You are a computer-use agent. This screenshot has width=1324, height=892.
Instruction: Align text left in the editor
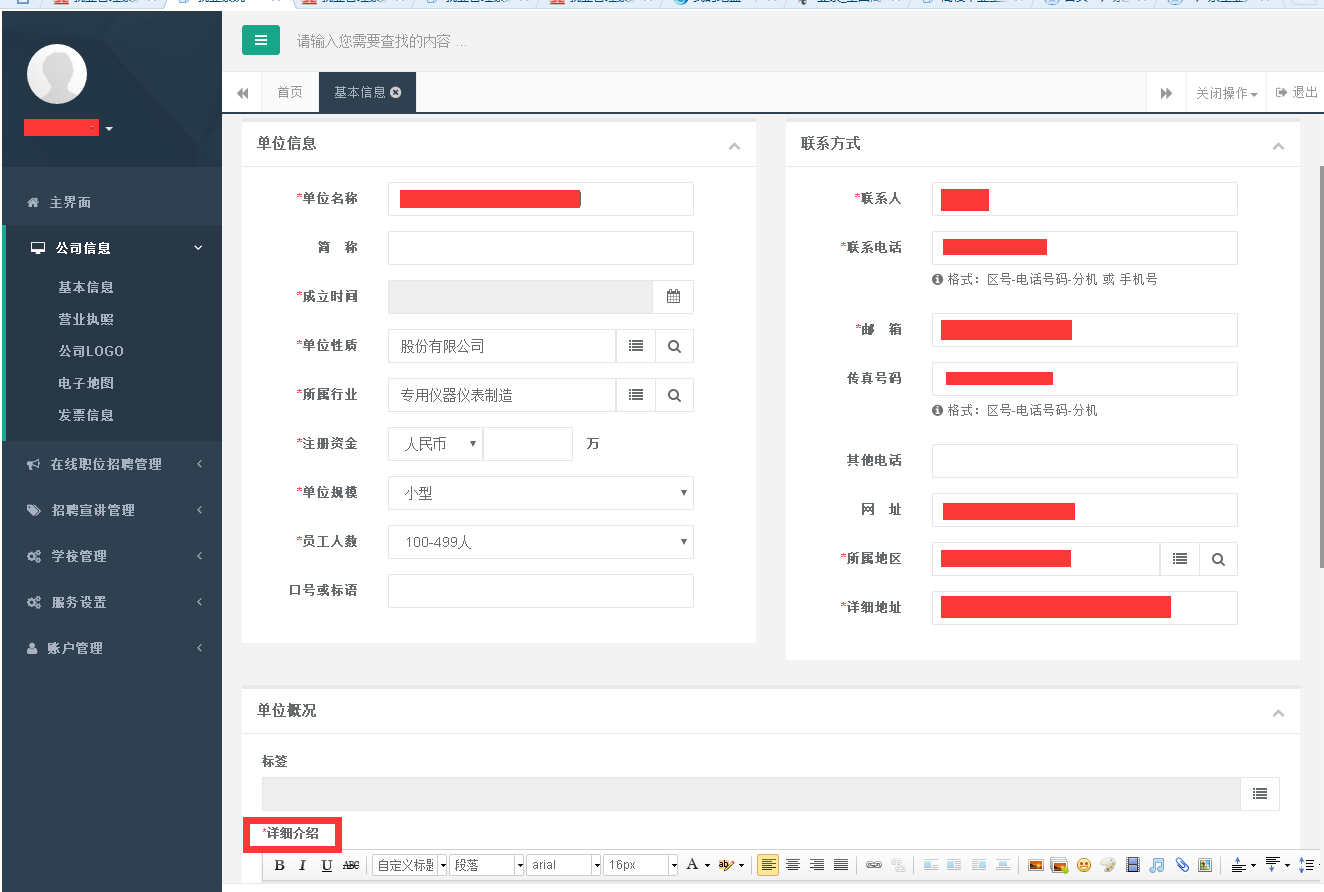tap(768, 865)
